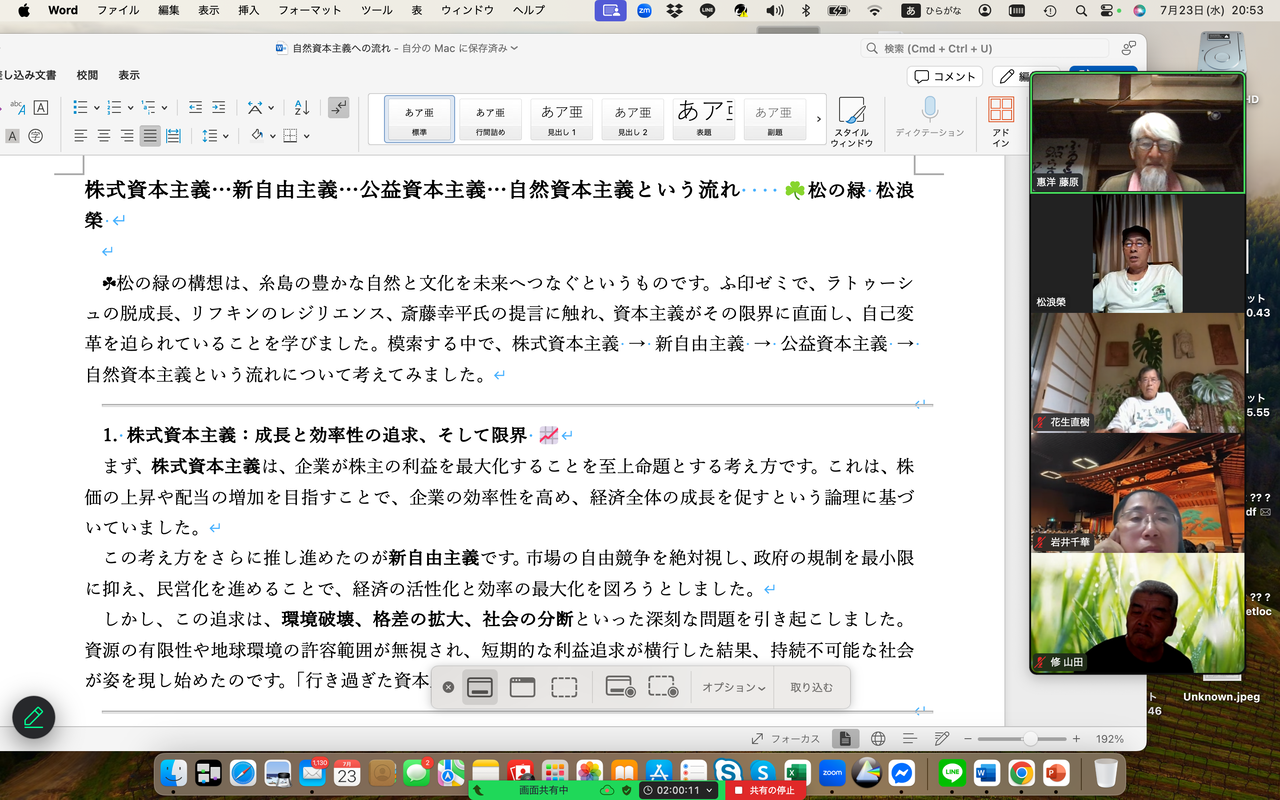Choose record entire screen in screenshot toolbar
This screenshot has width=1280, height=800.
[x=620, y=687]
